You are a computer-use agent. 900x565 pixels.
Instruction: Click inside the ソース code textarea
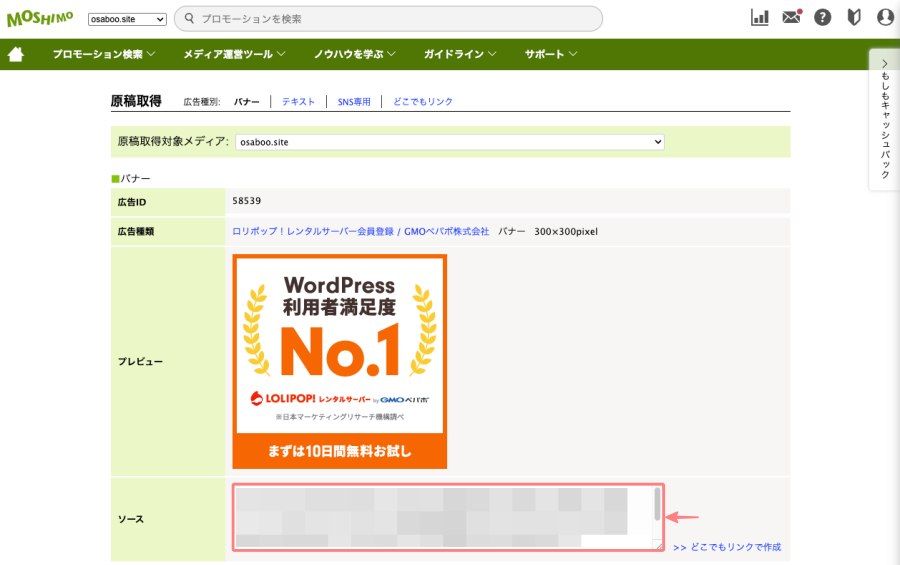(443, 517)
